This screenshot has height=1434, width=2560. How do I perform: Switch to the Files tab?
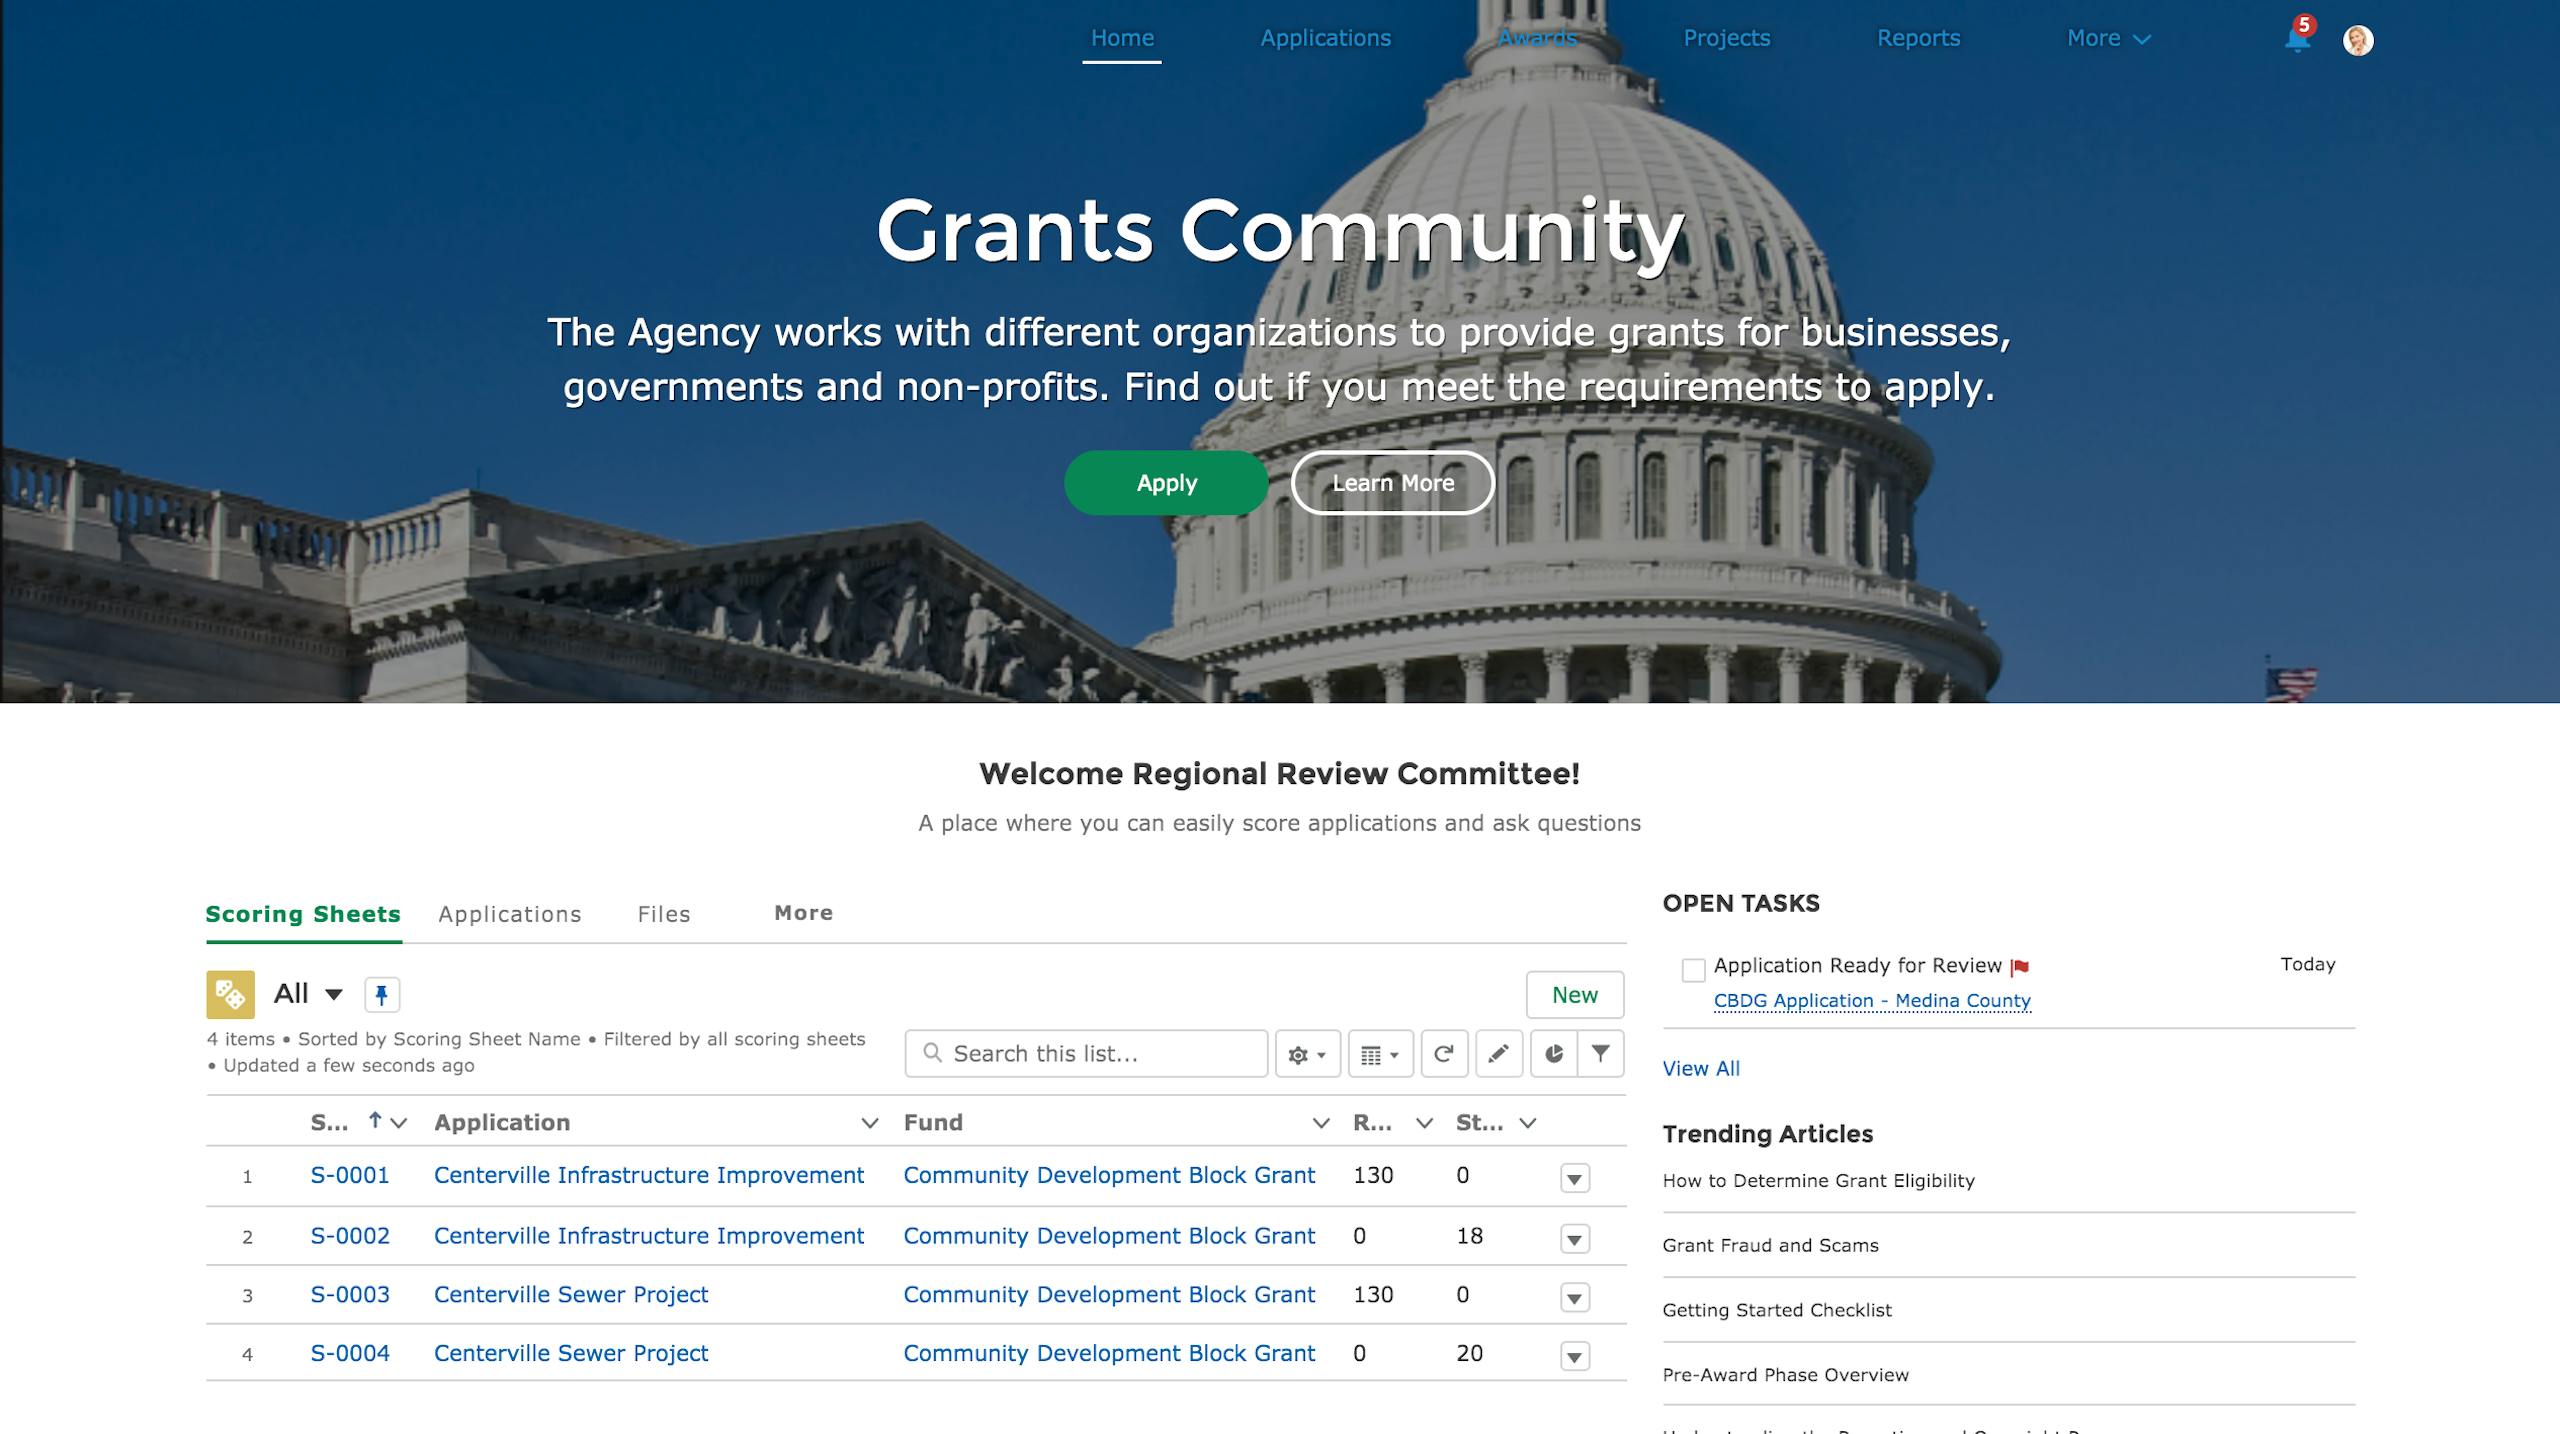click(664, 914)
